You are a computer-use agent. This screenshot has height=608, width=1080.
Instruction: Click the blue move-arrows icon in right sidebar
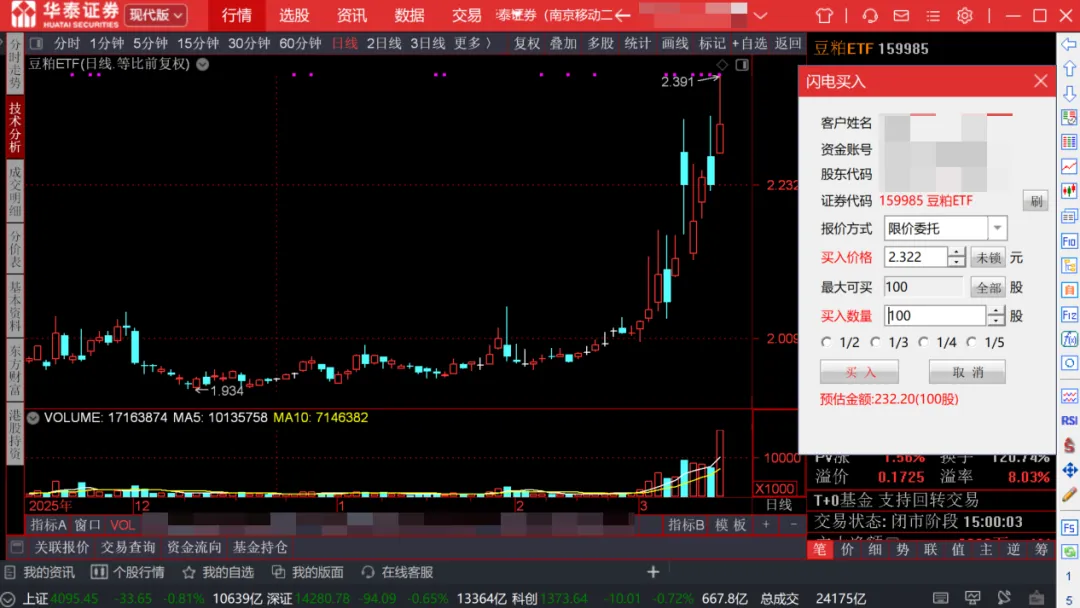(x=1069, y=470)
